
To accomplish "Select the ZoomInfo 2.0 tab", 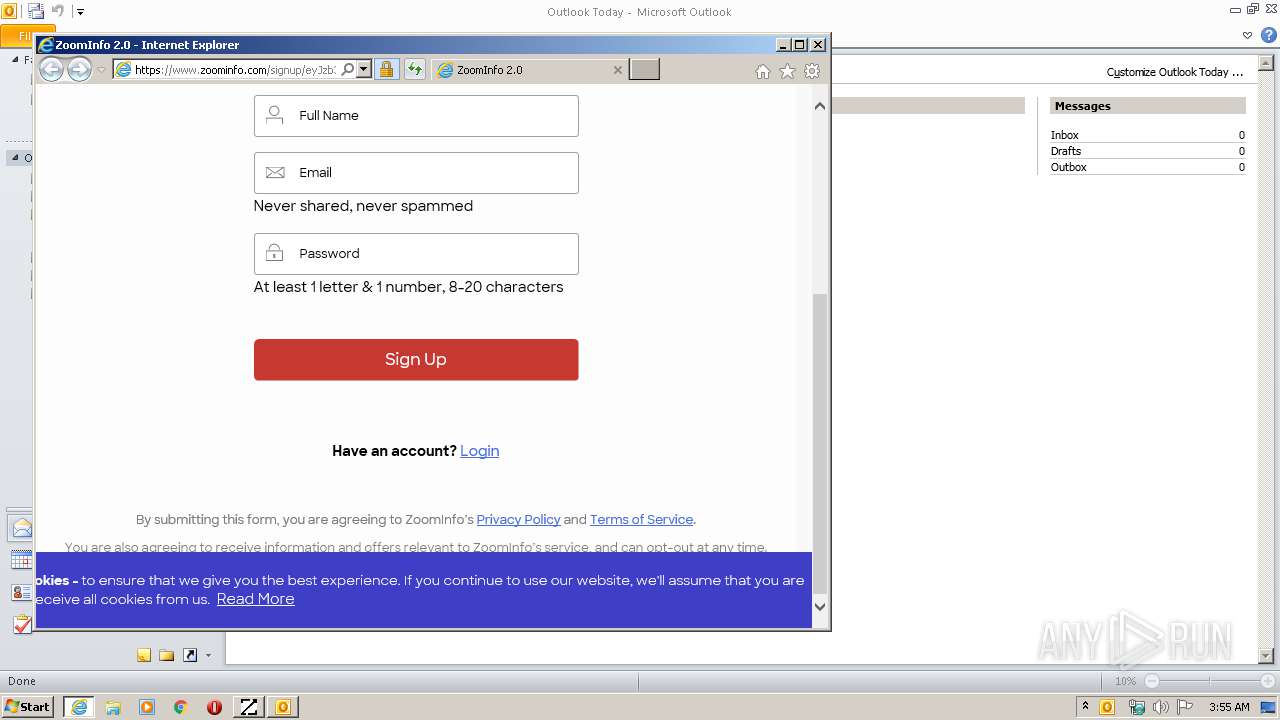I will click(x=529, y=70).
